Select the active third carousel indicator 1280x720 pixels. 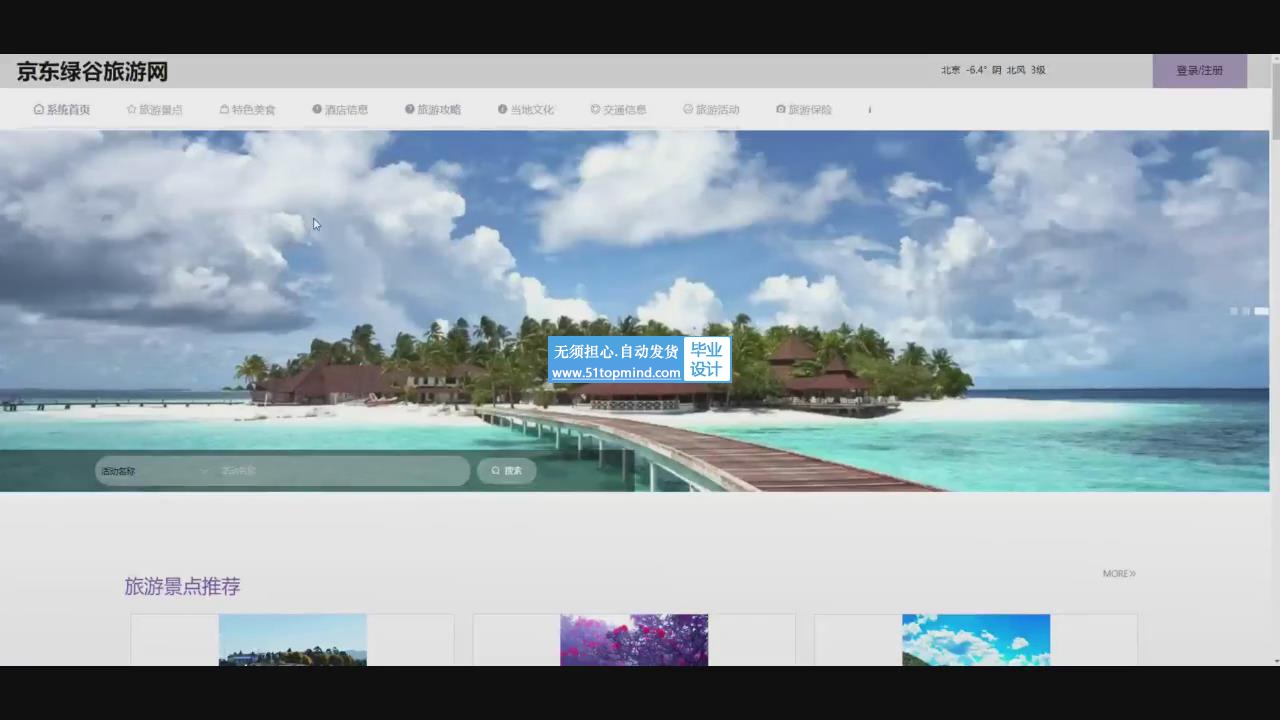coord(1261,311)
